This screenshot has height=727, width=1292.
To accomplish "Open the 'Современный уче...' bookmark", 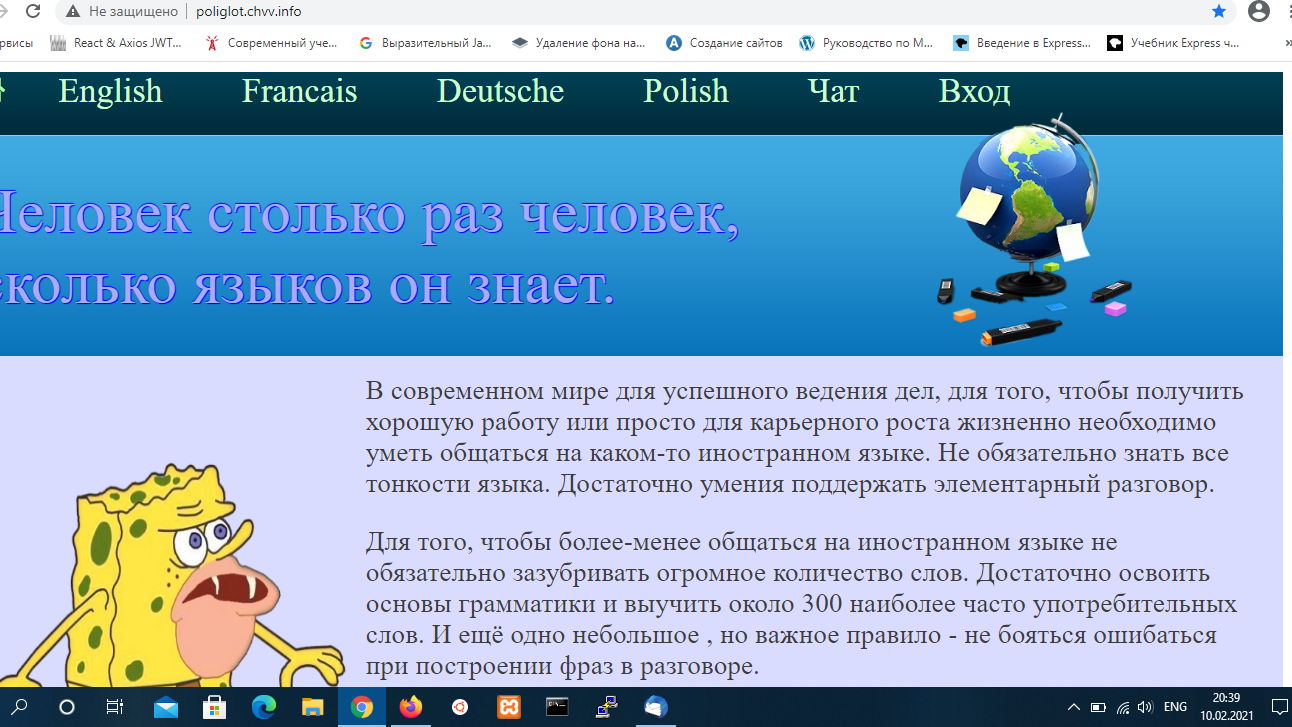I will (x=271, y=43).
